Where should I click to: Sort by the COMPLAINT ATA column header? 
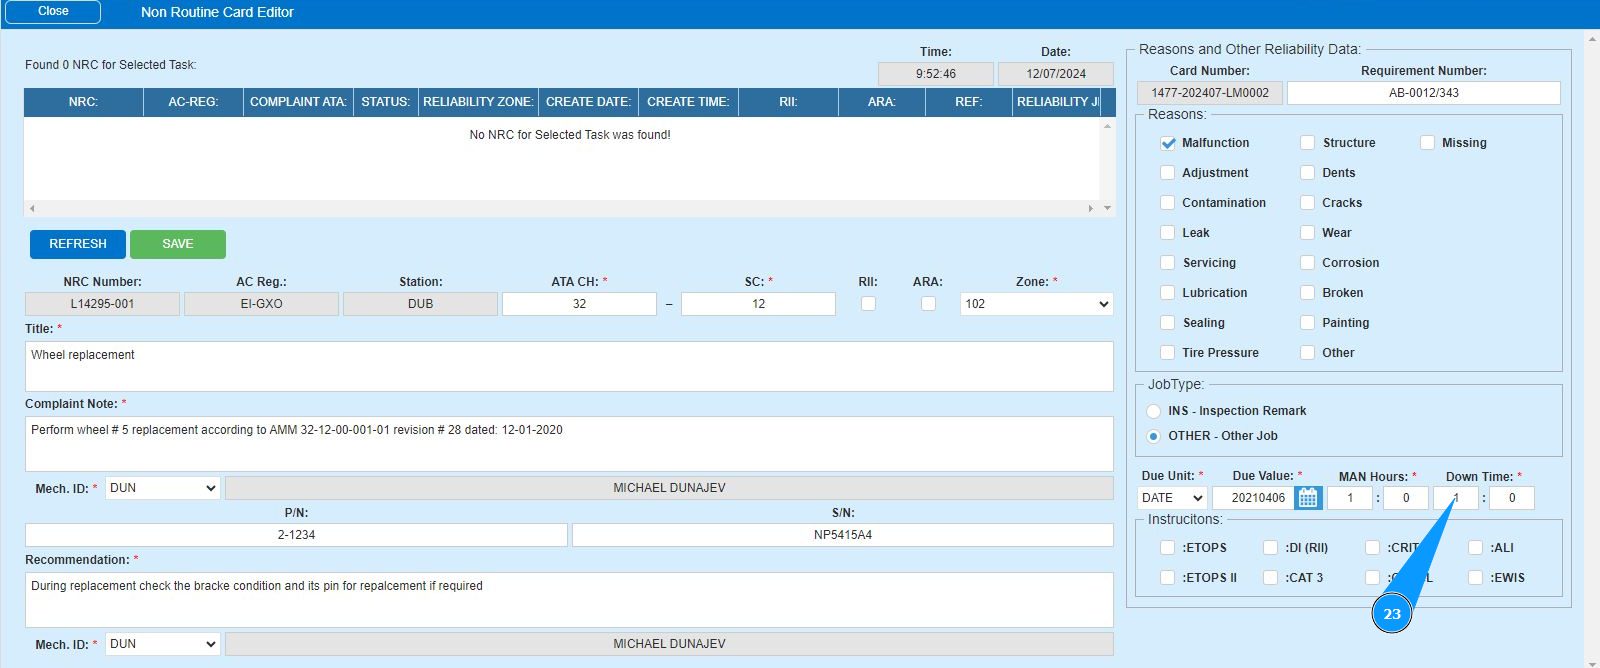(x=298, y=102)
